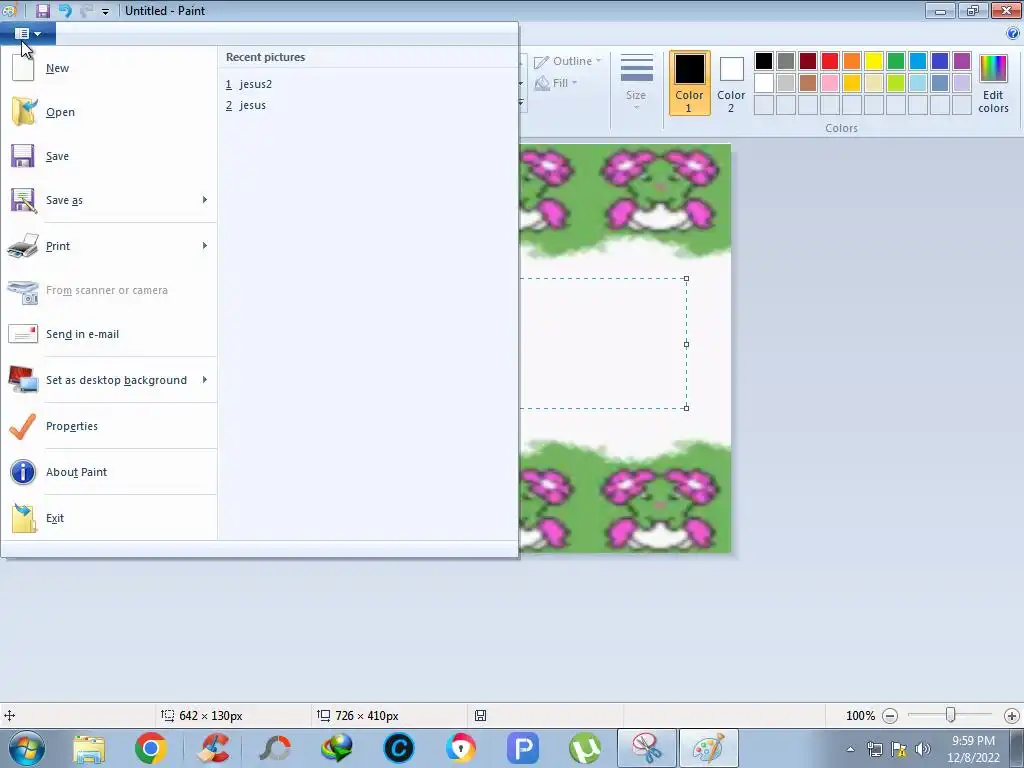1024x768 pixels.
Task: Open recent picture jesus
Action: [252, 105]
